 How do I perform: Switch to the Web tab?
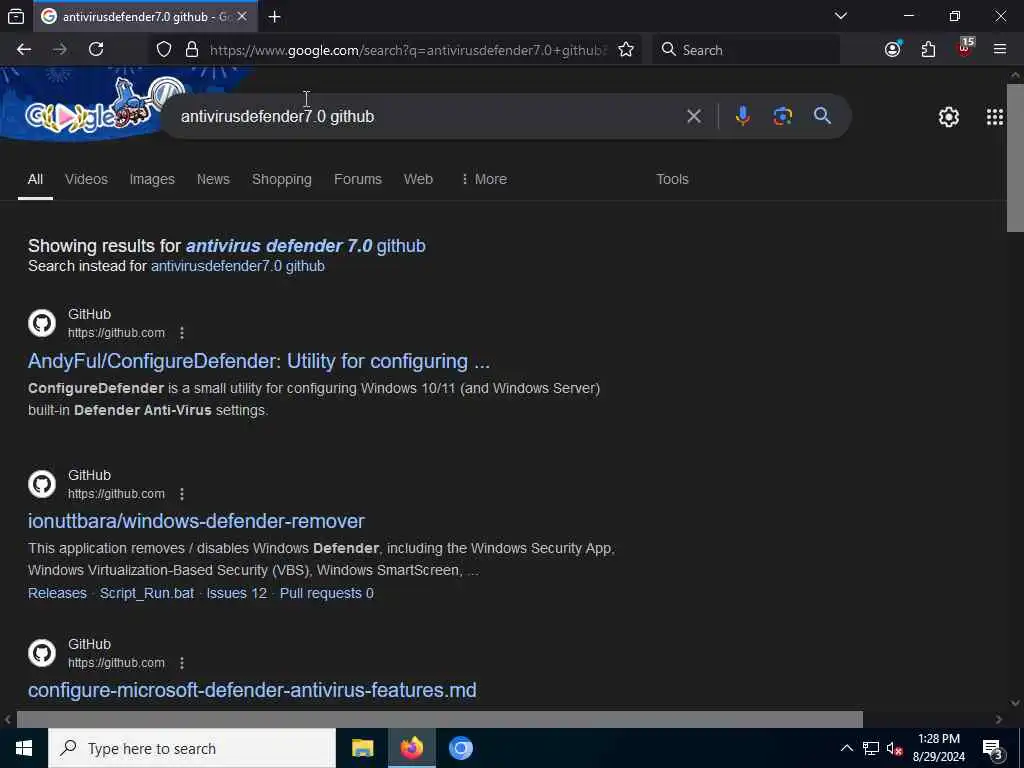pos(418,179)
